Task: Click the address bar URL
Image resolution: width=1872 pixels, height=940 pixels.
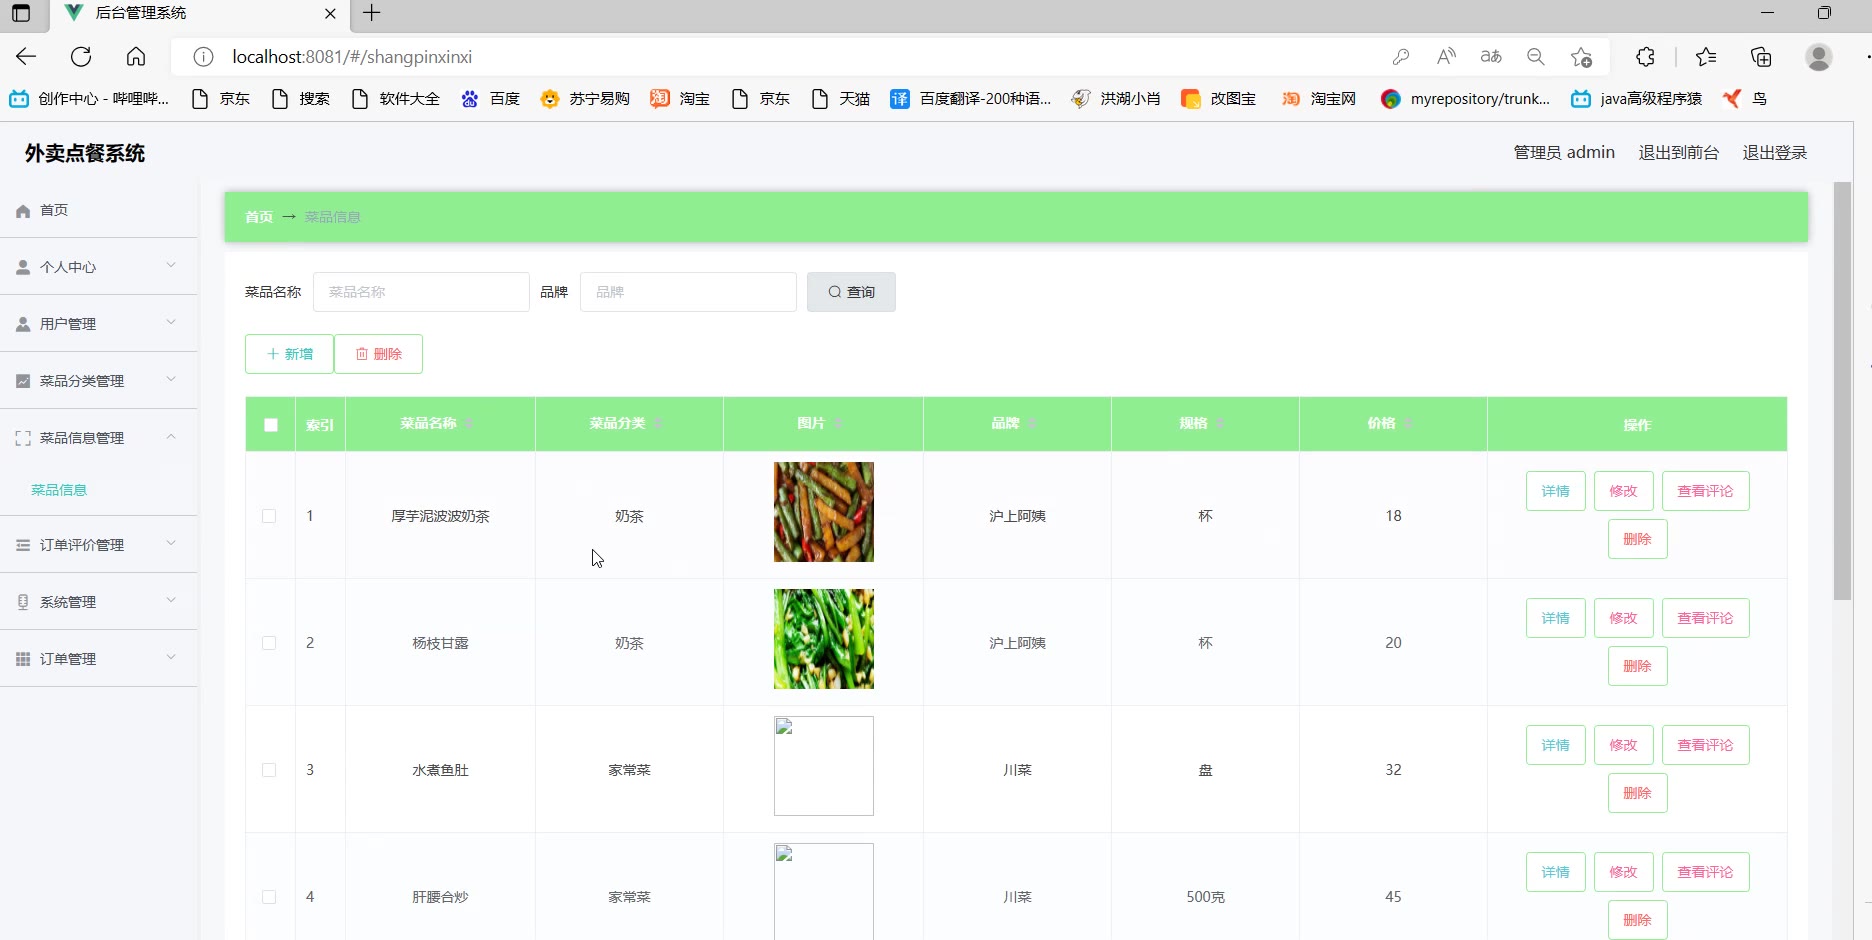Action: tap(352, 57)
